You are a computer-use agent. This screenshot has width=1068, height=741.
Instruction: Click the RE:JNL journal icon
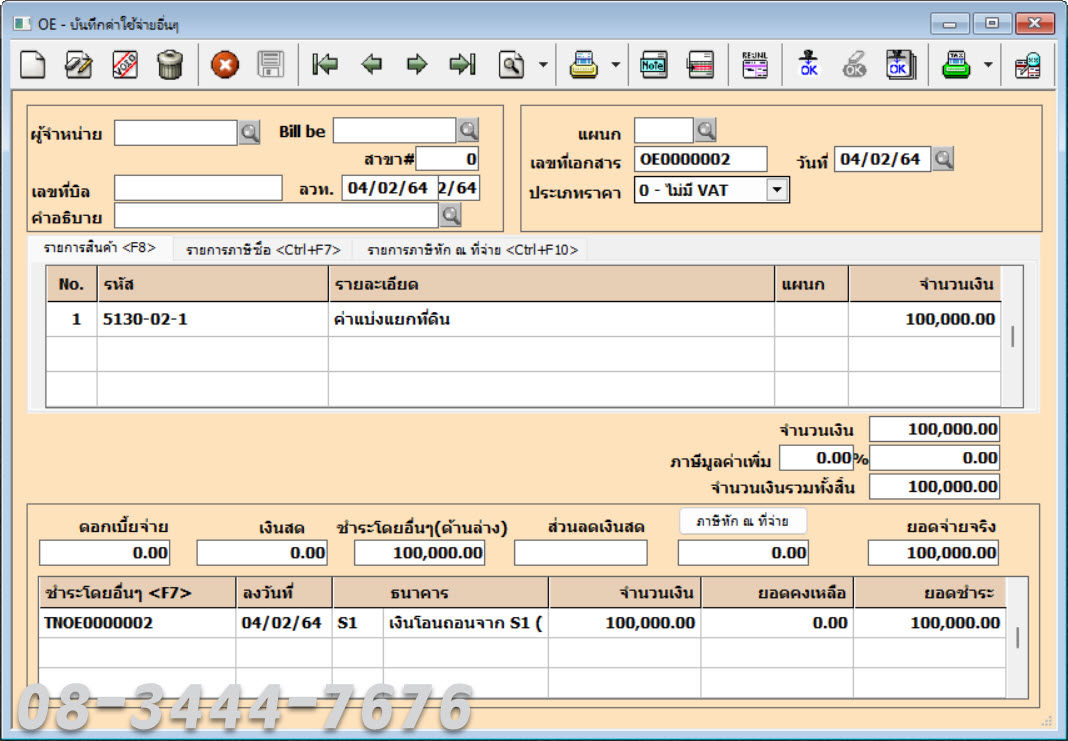(755, 65)
